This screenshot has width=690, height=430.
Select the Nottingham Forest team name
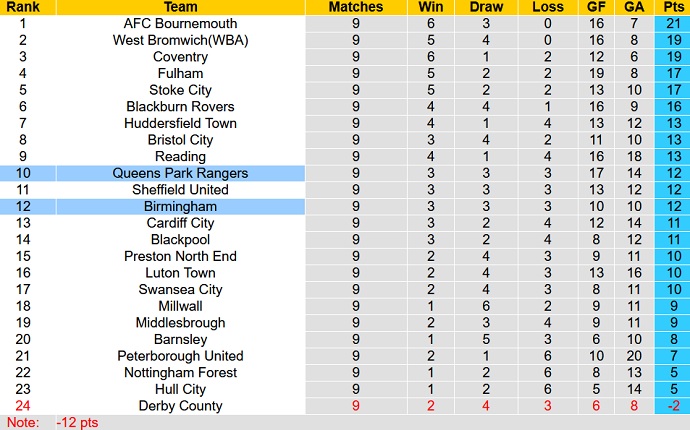pos(180,373)
